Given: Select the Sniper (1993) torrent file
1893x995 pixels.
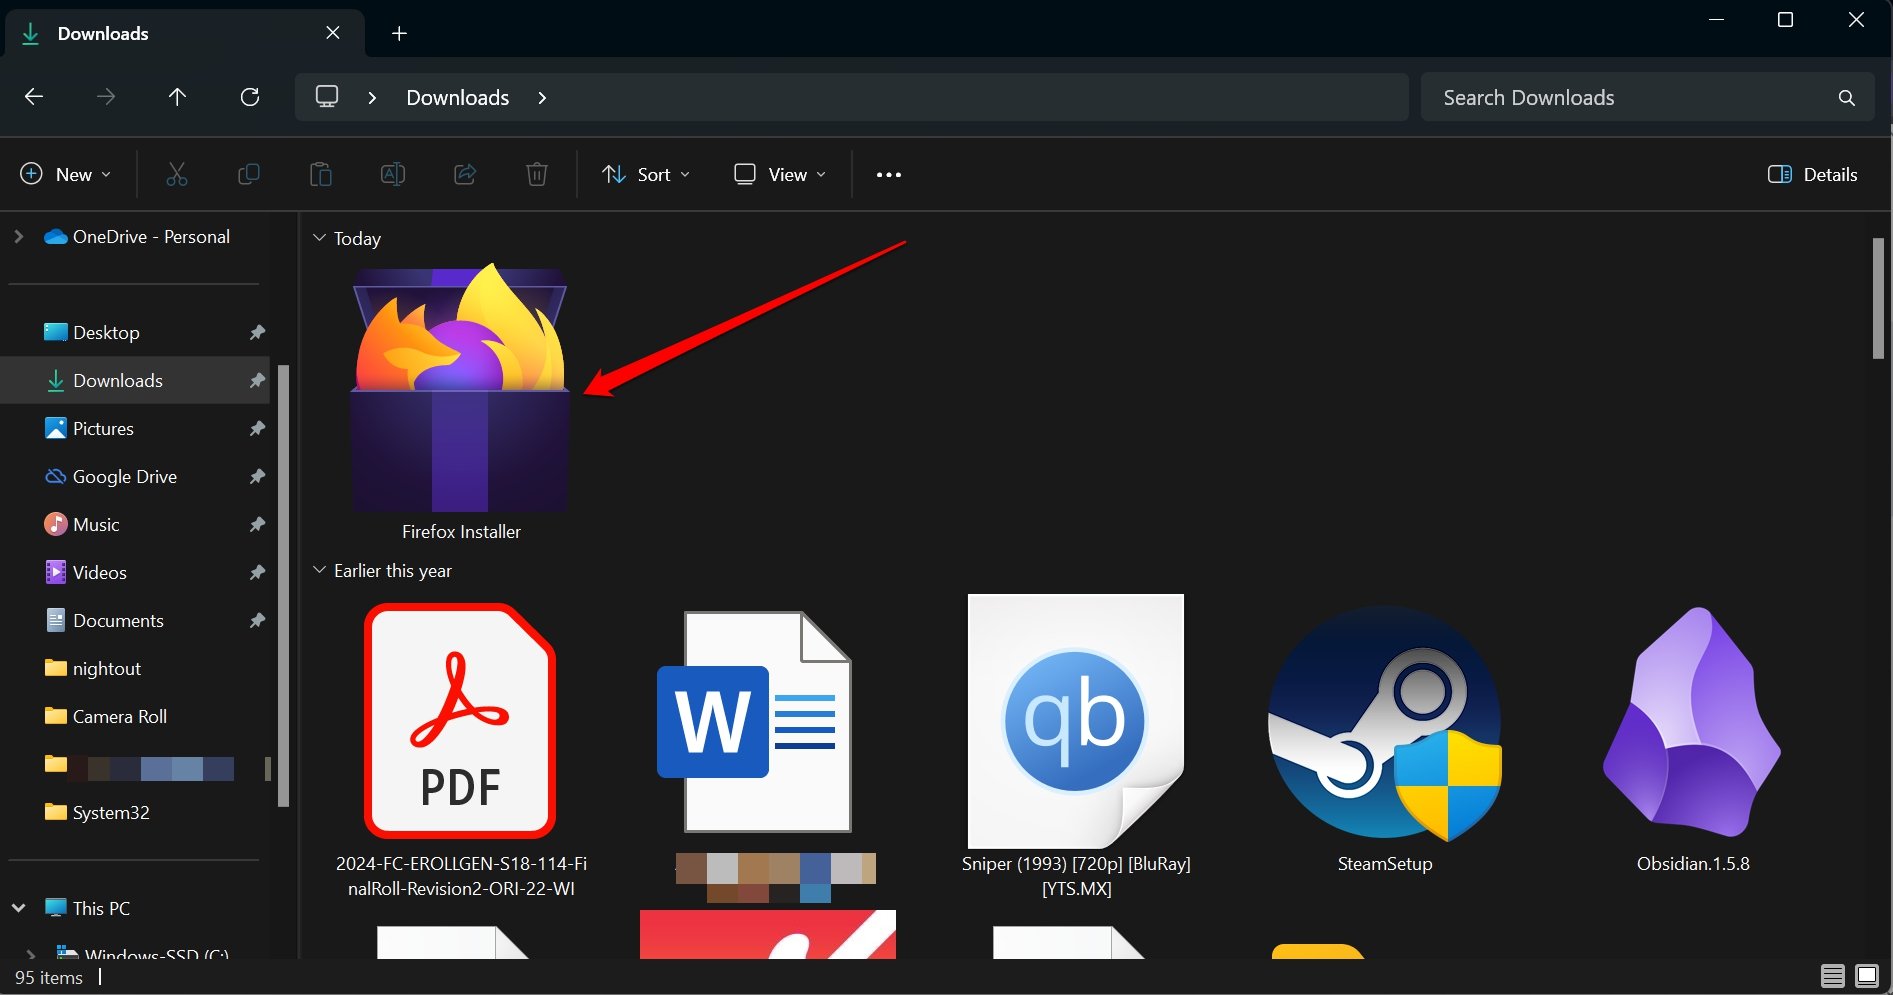Looking at the screenshot, I should tap(1076, 747).
